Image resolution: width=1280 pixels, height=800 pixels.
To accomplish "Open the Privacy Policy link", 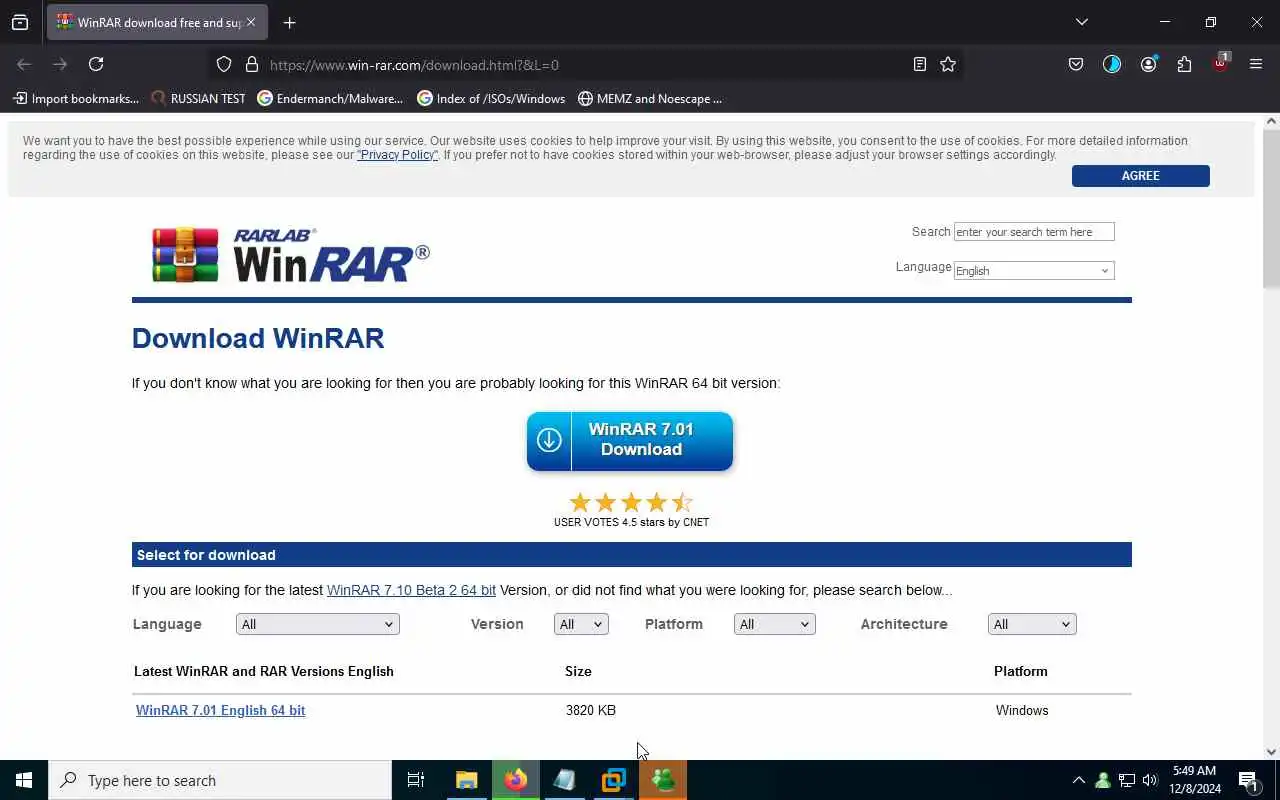I will (x=397, y=155).
